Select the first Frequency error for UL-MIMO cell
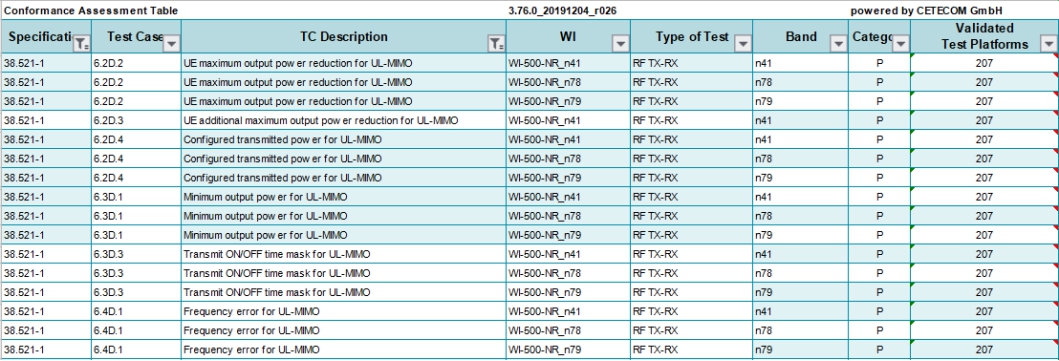Viewport: 1059px width, 361px height. pyautogui.click(x=344, y=312)
